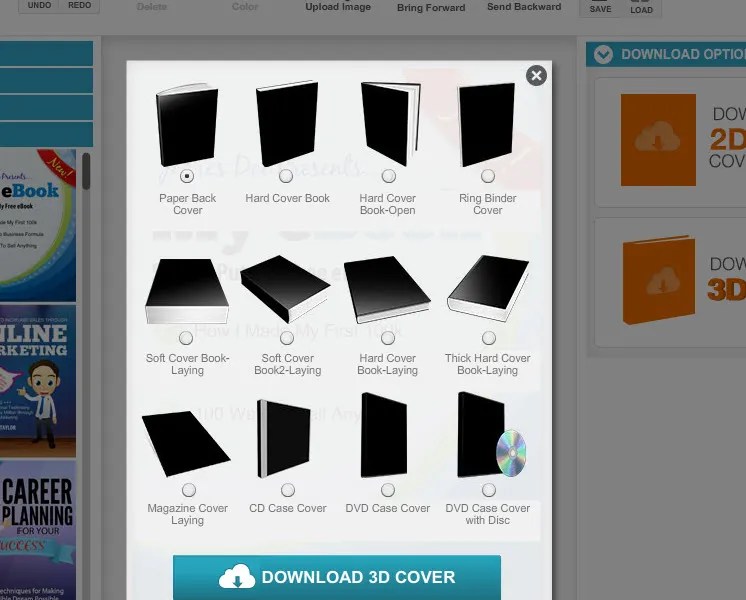Click the template list scrollbar handle
The height and width of the screenshot is (600, 746).
(x=86, y=171)
